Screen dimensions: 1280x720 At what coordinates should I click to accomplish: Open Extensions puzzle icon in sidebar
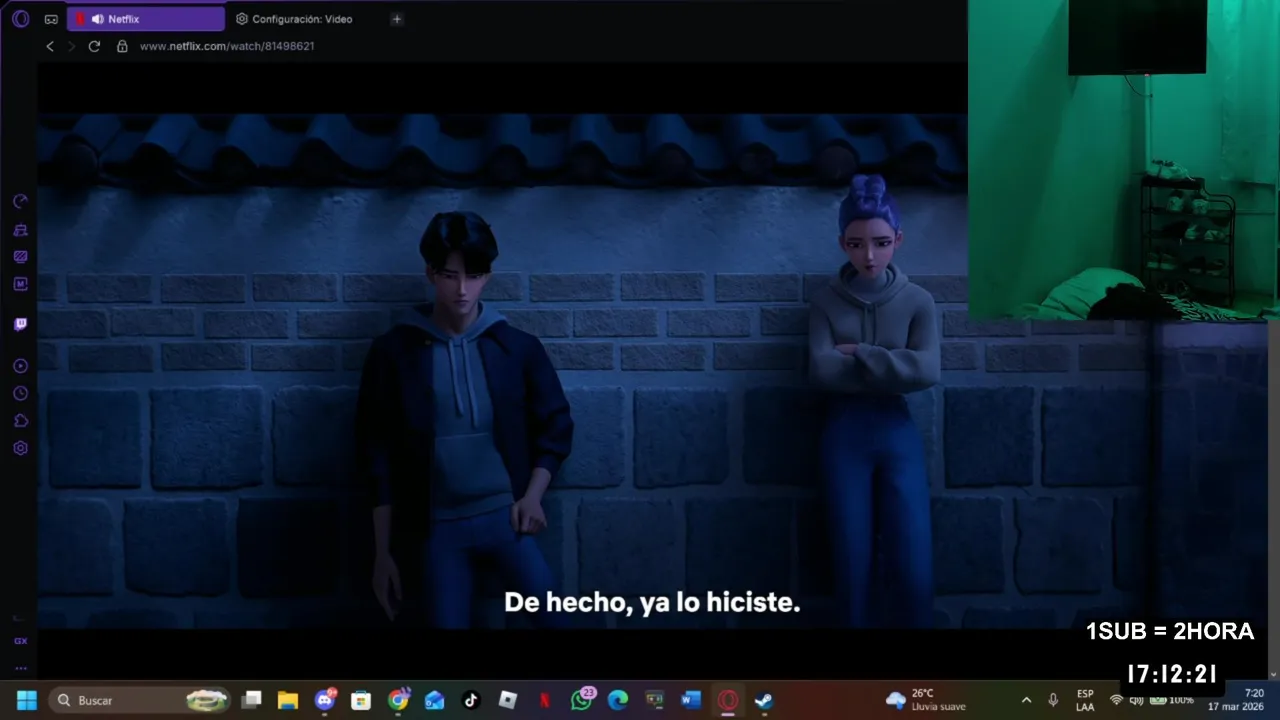point(20,421)
